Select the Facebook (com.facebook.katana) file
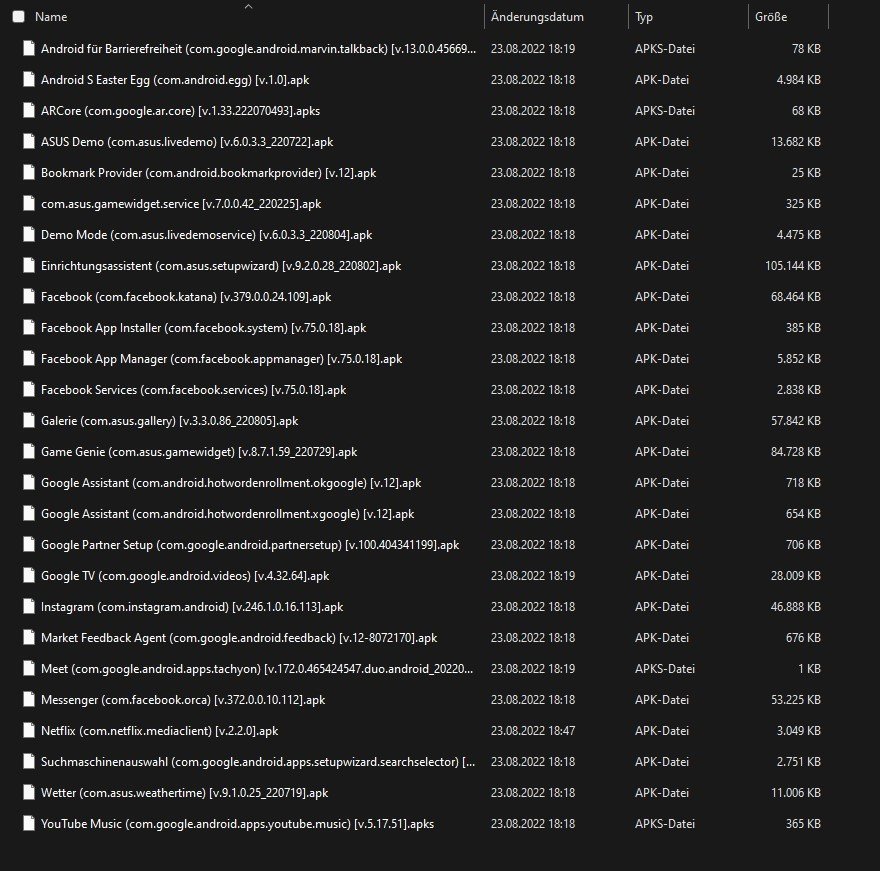The image size is (880, 871). tap(186, 297)
